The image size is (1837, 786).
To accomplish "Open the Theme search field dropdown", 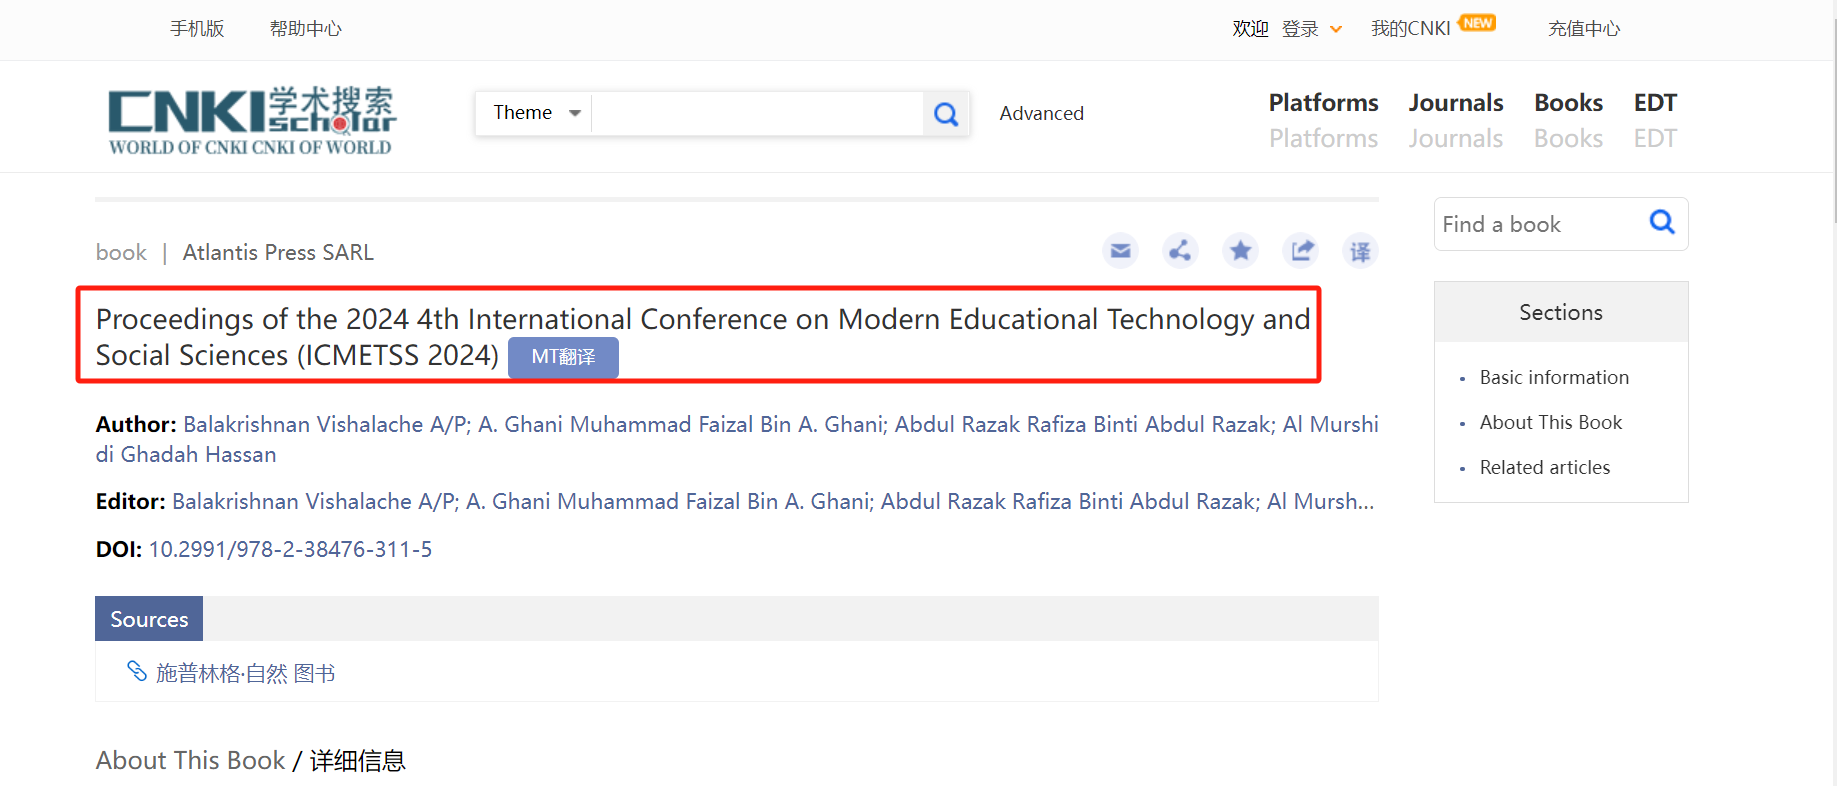I will 535,113.
